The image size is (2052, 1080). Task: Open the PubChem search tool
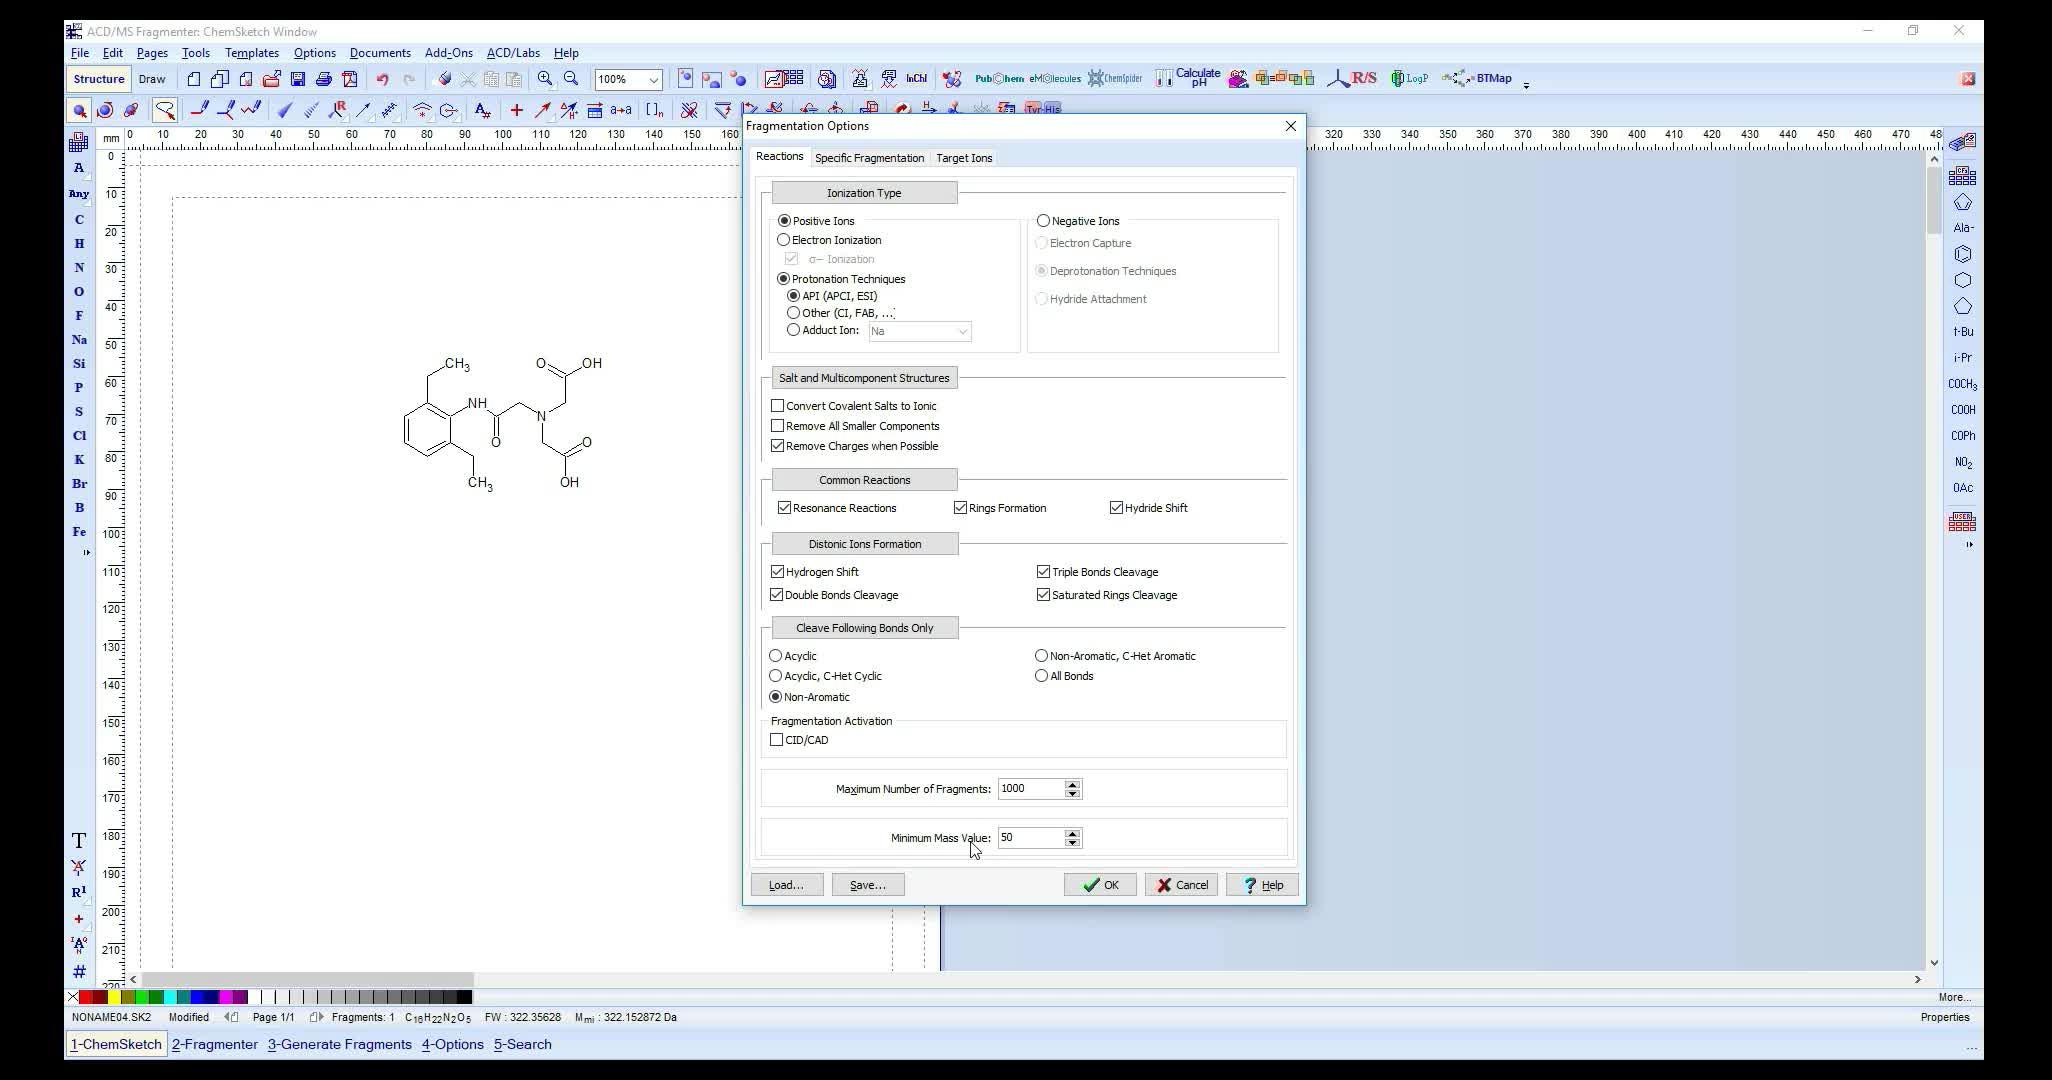pos(999,79)
